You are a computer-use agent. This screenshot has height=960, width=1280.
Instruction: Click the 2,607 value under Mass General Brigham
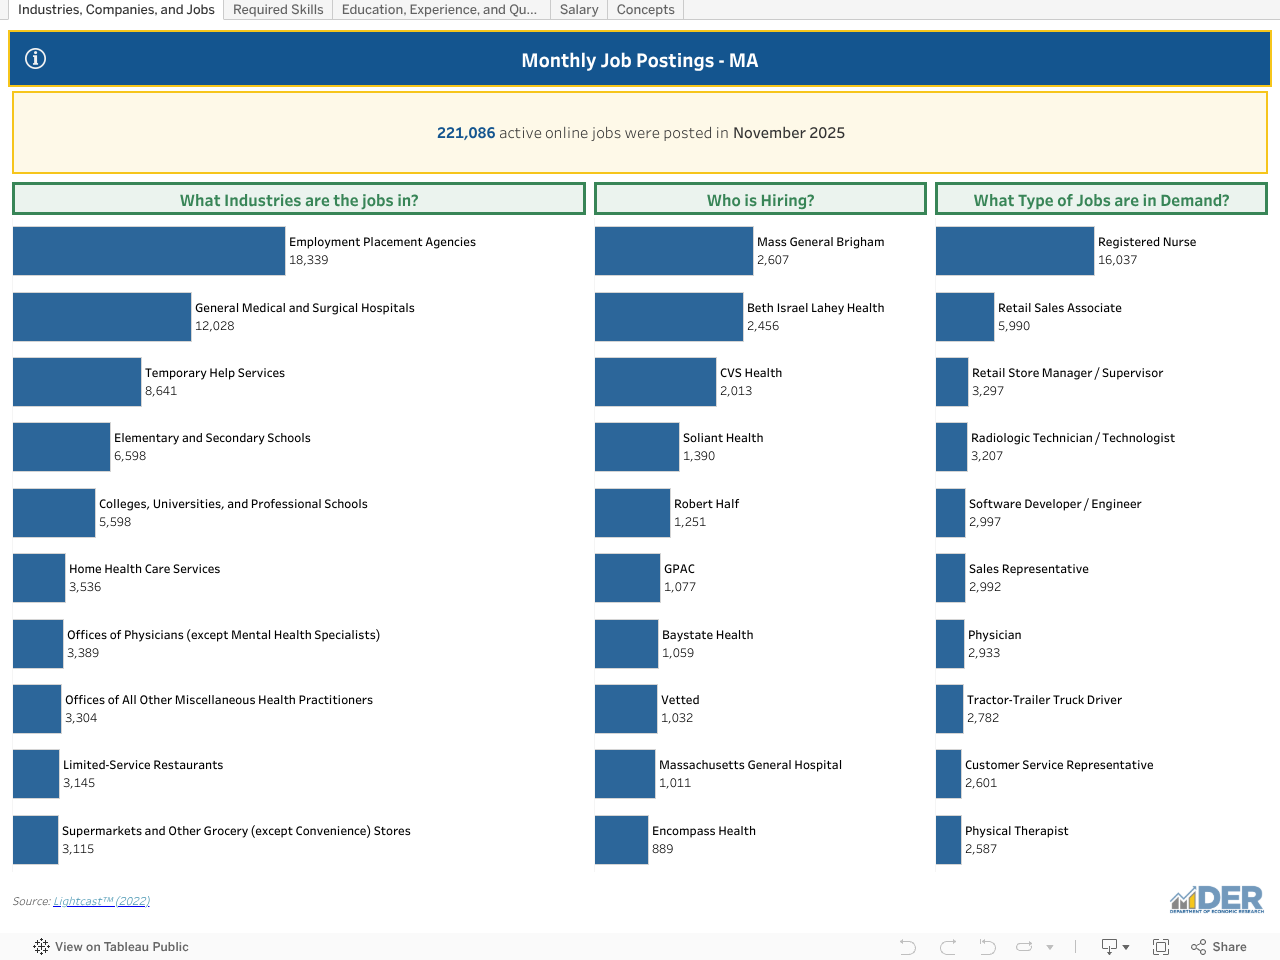[773, 260]
